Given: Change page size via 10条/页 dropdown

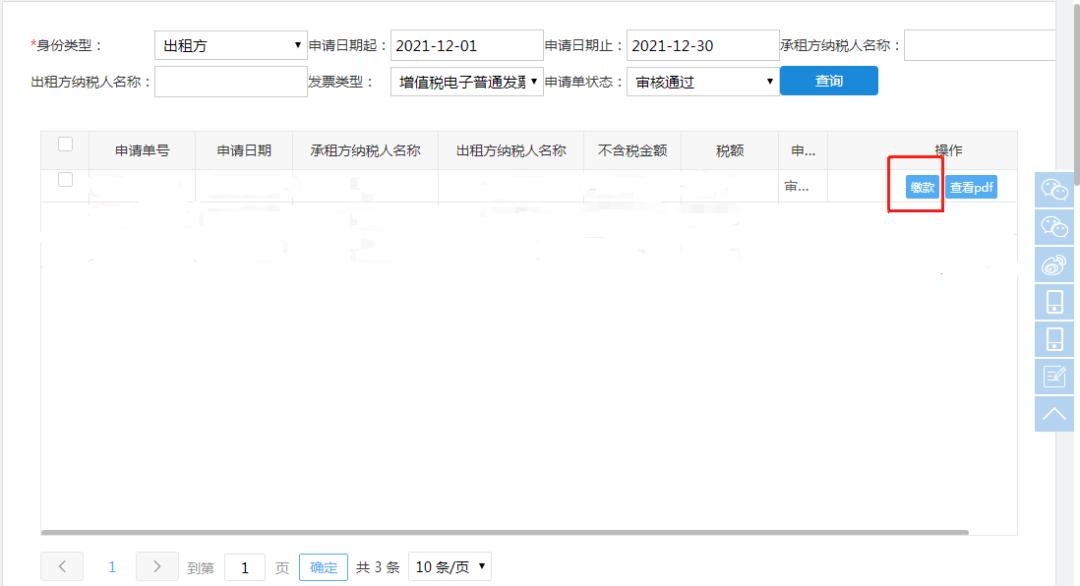Looking at the screenshot, I should pyautogui.click(x=450, y=565).
